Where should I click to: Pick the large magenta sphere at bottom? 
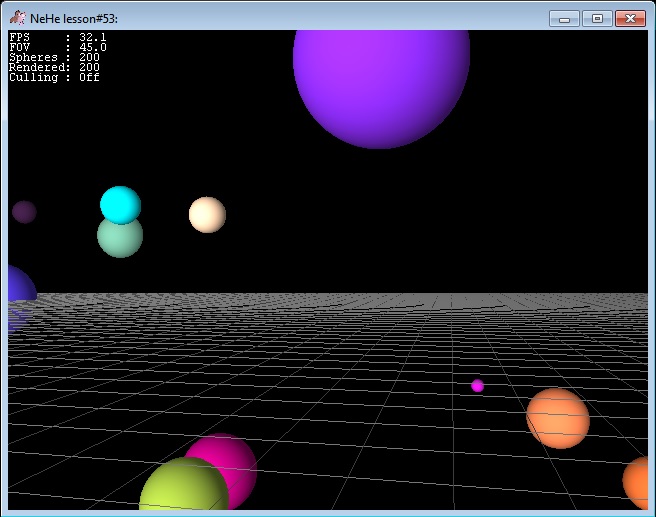[232, 457]
